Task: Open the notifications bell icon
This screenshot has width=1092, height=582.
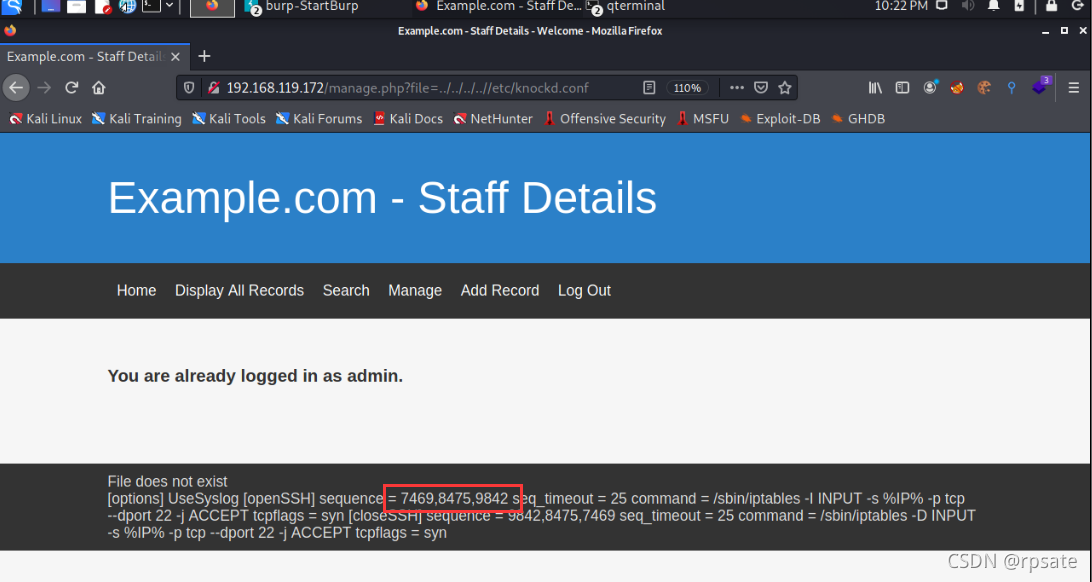Action: click(994, 6)
